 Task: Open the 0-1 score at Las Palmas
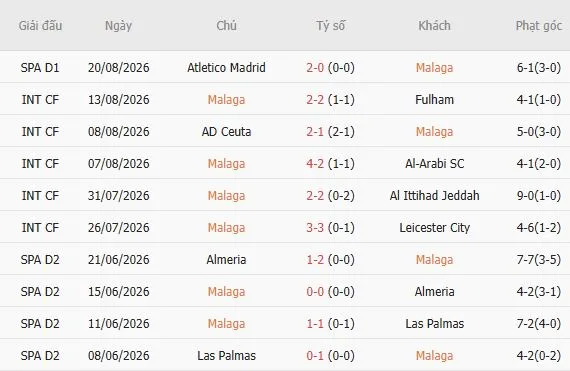(x=315, y=355)
